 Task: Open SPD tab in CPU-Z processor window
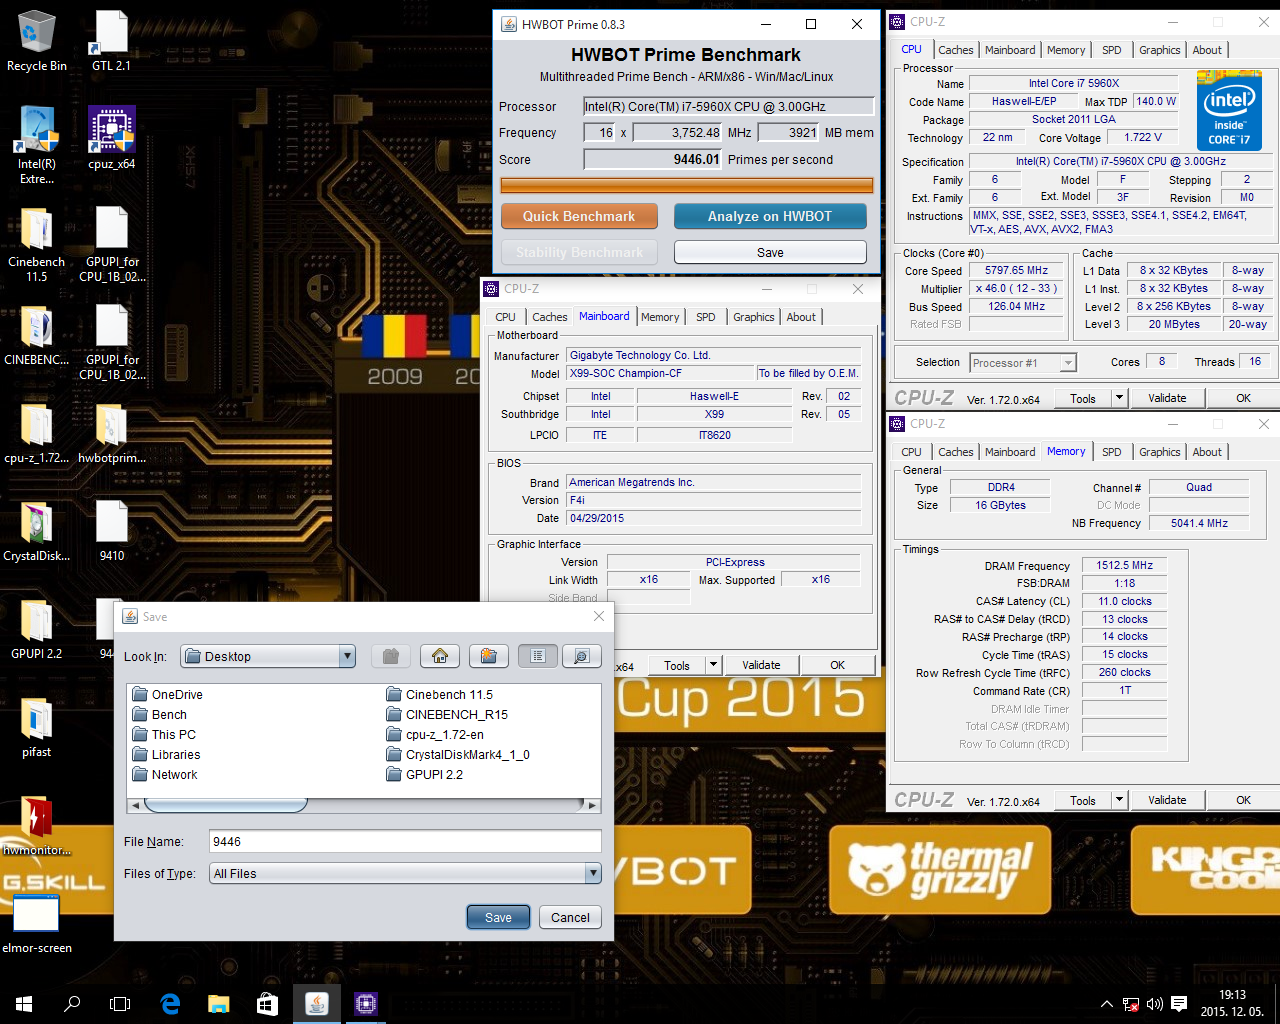(x=1111, y=50)
